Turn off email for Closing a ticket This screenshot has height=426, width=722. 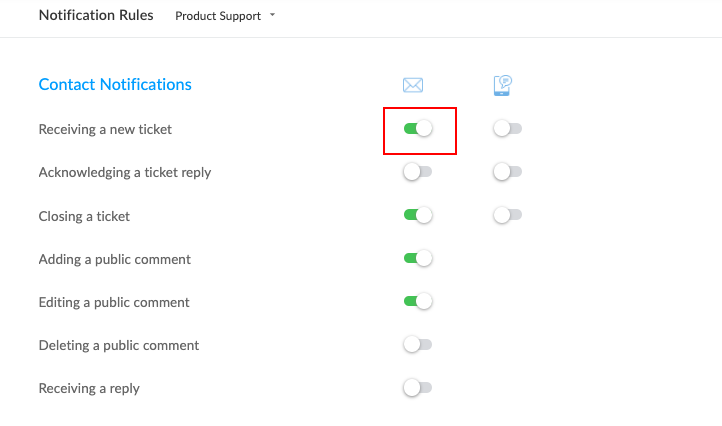click(x=417, y=215)
